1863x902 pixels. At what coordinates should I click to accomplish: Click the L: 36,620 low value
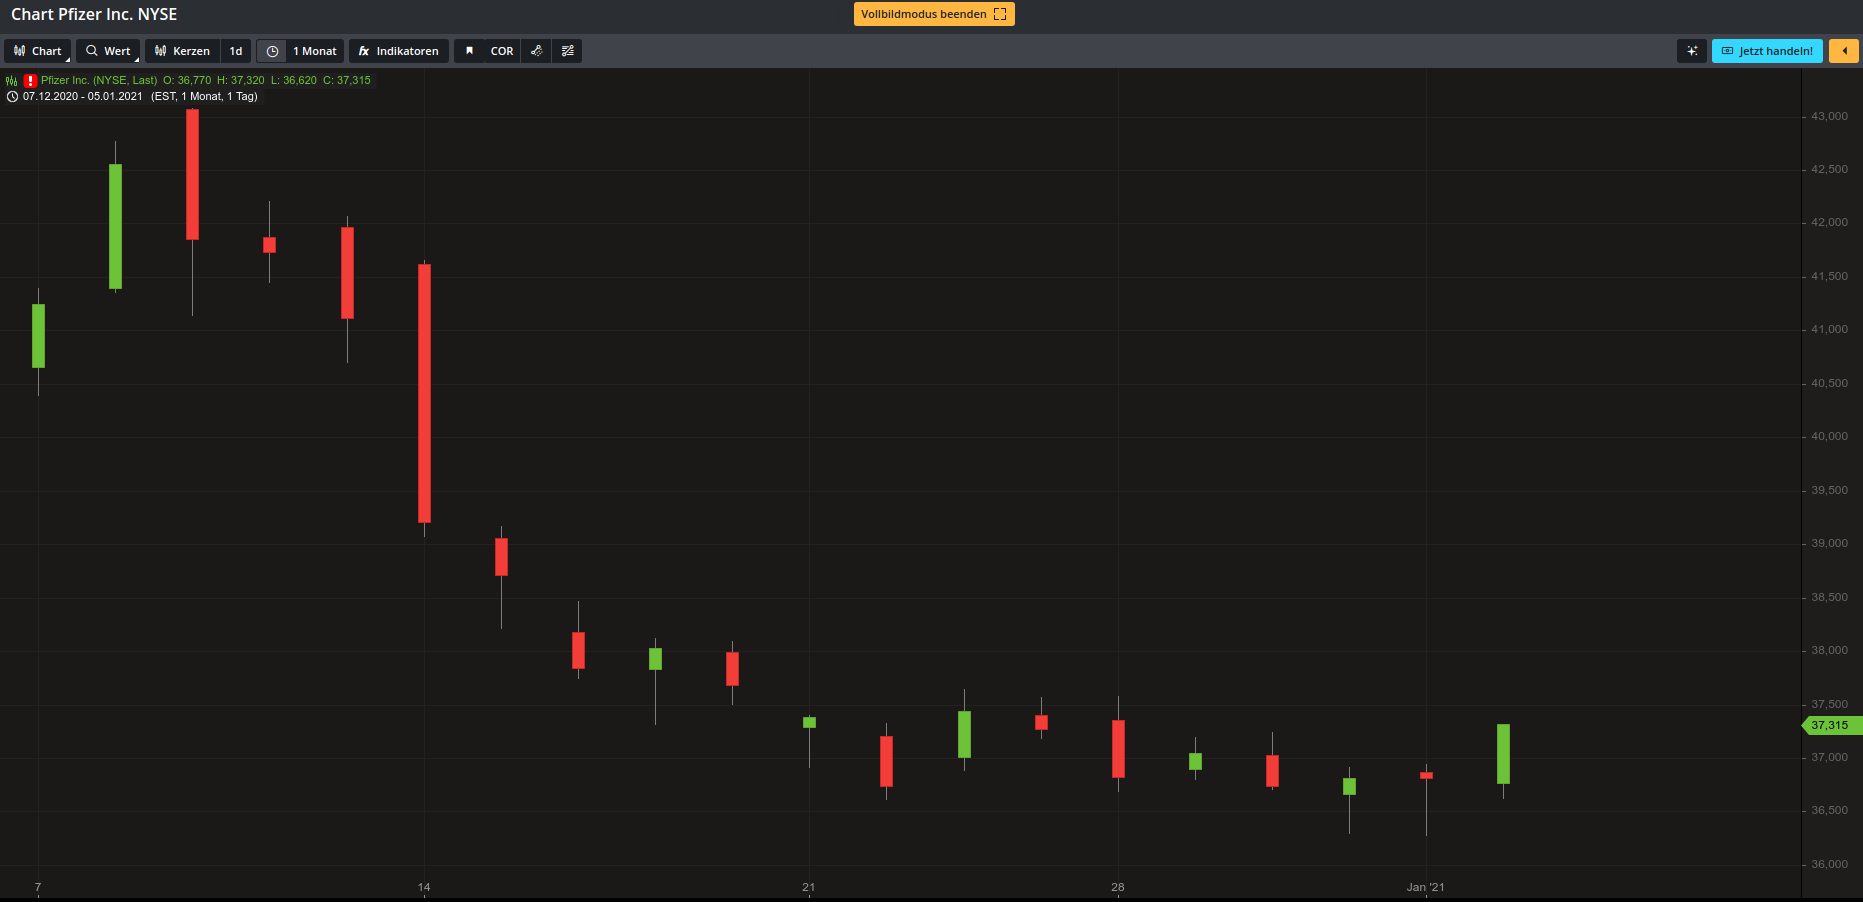[x=294, y=80]
